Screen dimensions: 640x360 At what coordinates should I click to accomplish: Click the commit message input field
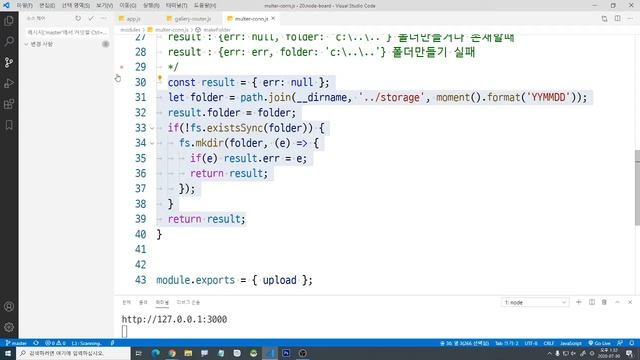click(66, 32)
